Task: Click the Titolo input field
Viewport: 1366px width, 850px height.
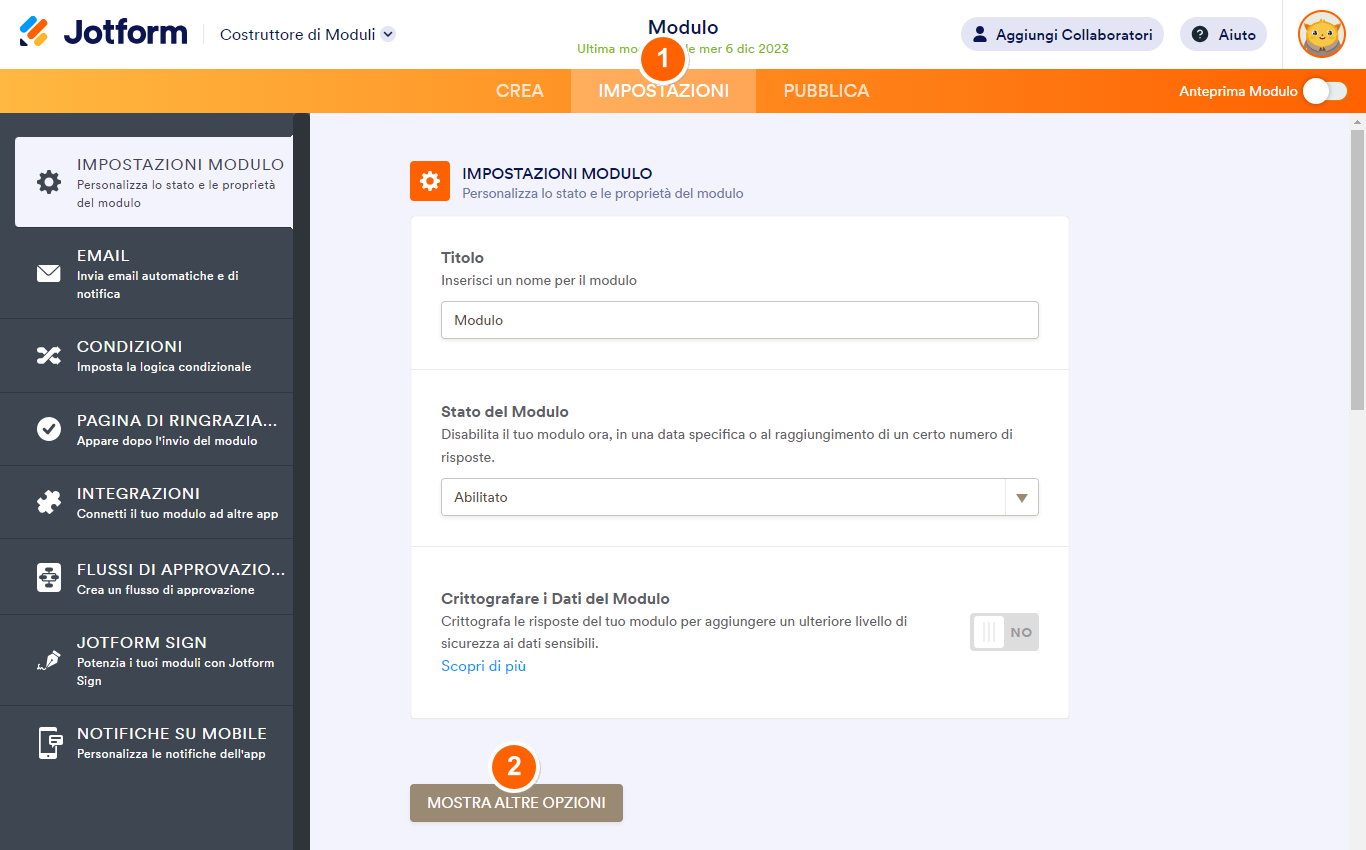Action: pos(740,320)
